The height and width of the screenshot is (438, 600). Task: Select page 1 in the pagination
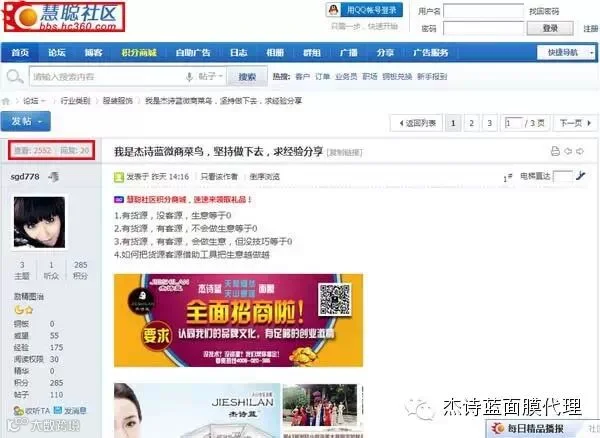[x=453, y=123]
